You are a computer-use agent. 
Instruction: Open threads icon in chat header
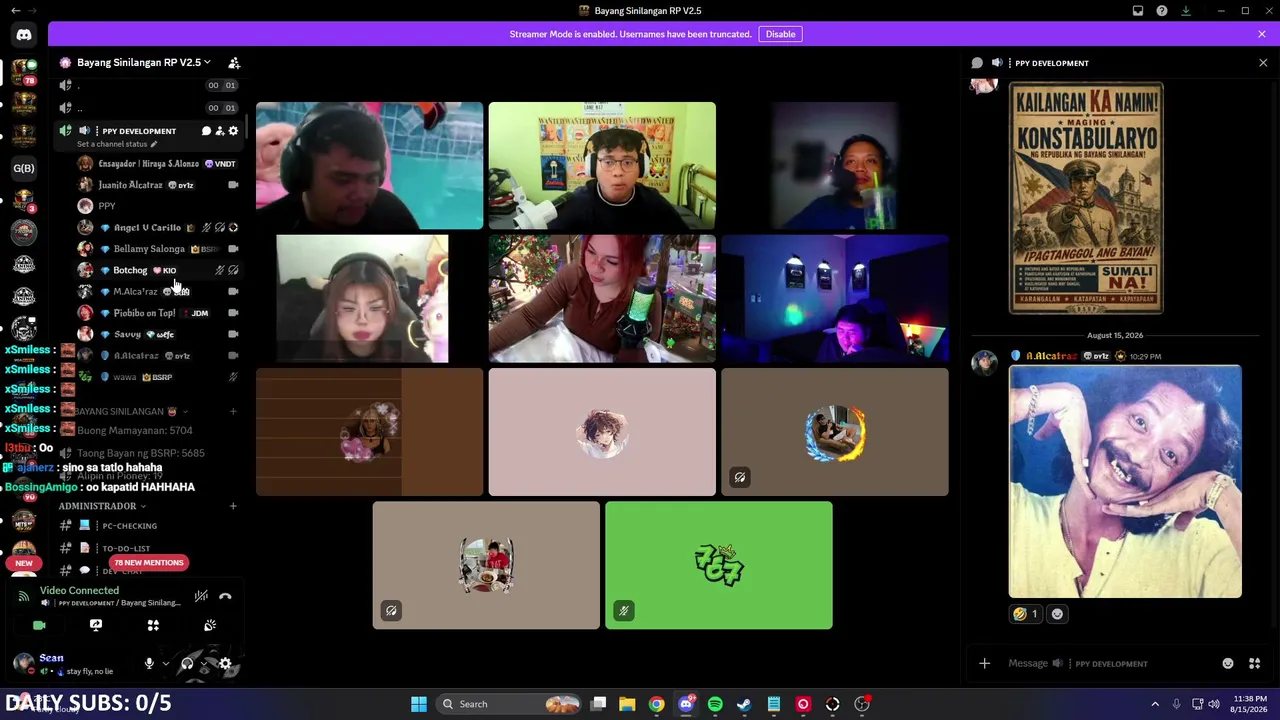[x=977, y=63]
